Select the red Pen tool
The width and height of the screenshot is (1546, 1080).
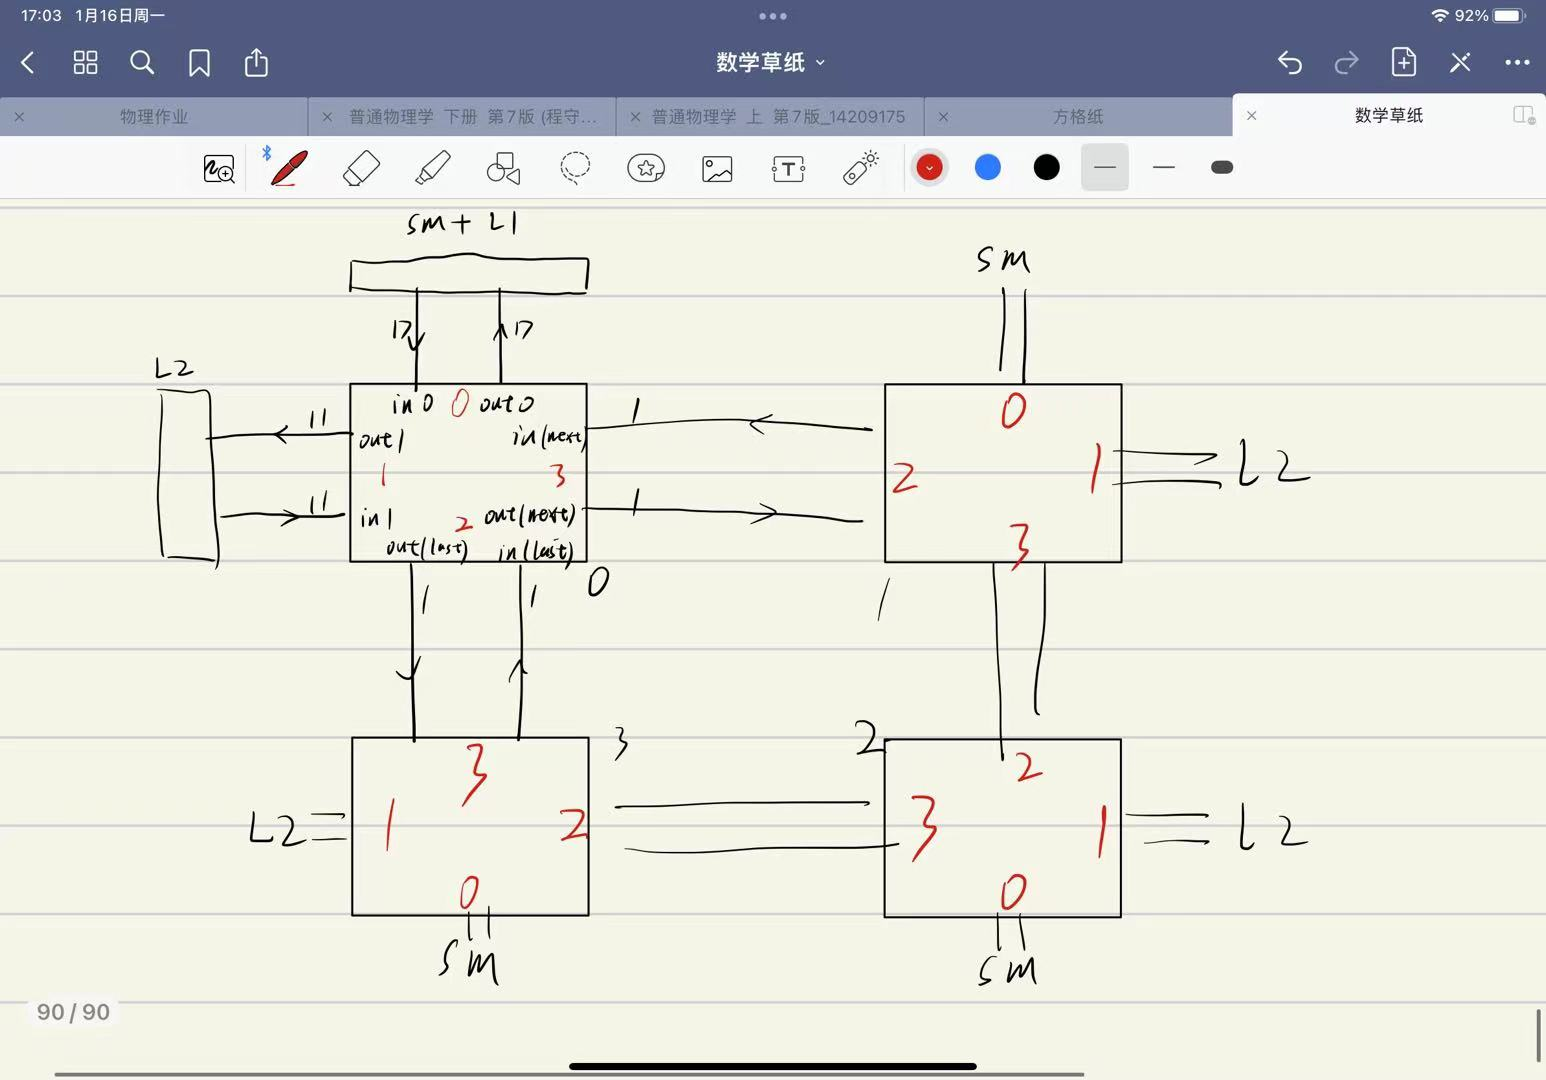(289, 168)
